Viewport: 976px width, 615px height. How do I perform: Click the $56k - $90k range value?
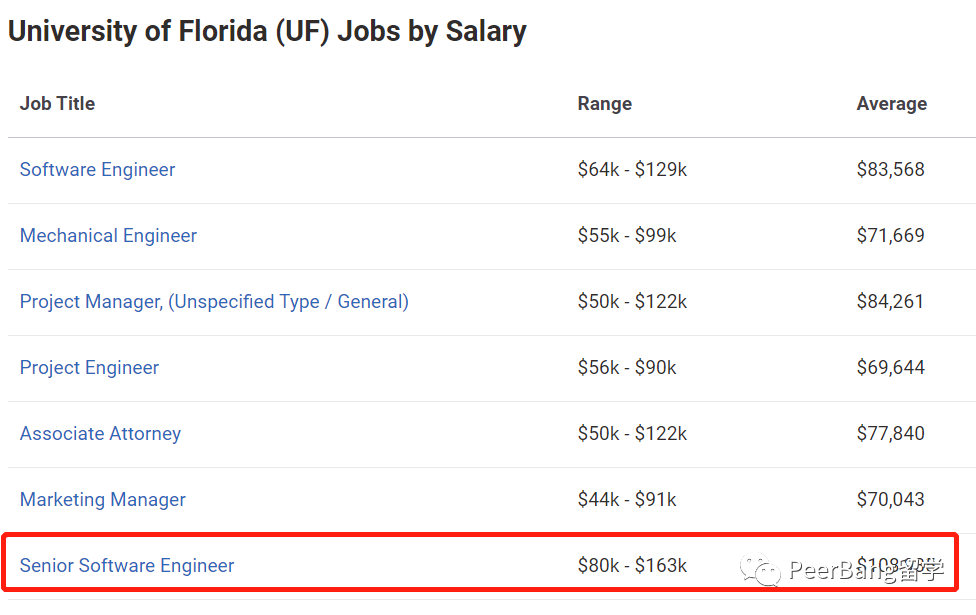(x=626, y=367)
